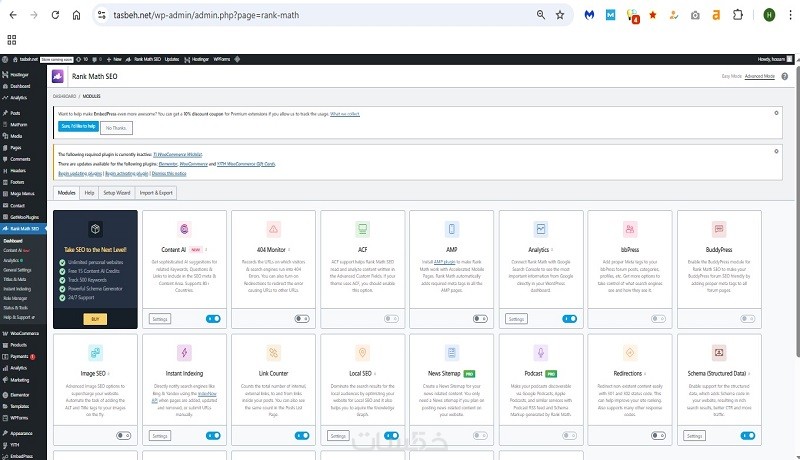Bookmark this page with the star icon
Image resolution: width=800 pixels, height=460 pixels.
coord(560,15)
